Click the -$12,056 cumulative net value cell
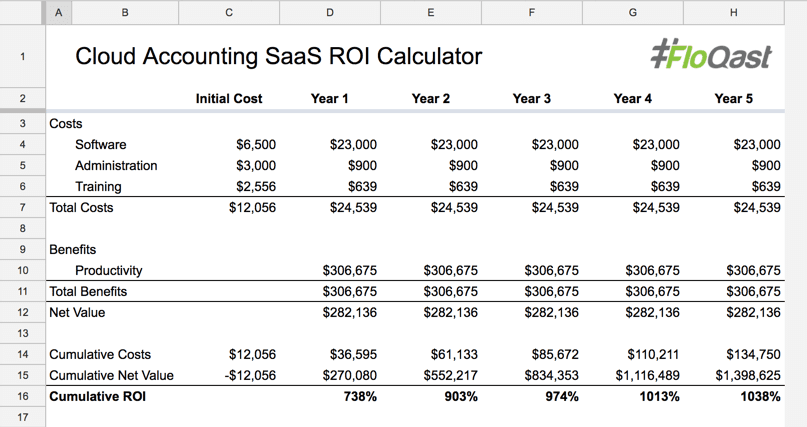The image size is (807, 427). [250, 376]
